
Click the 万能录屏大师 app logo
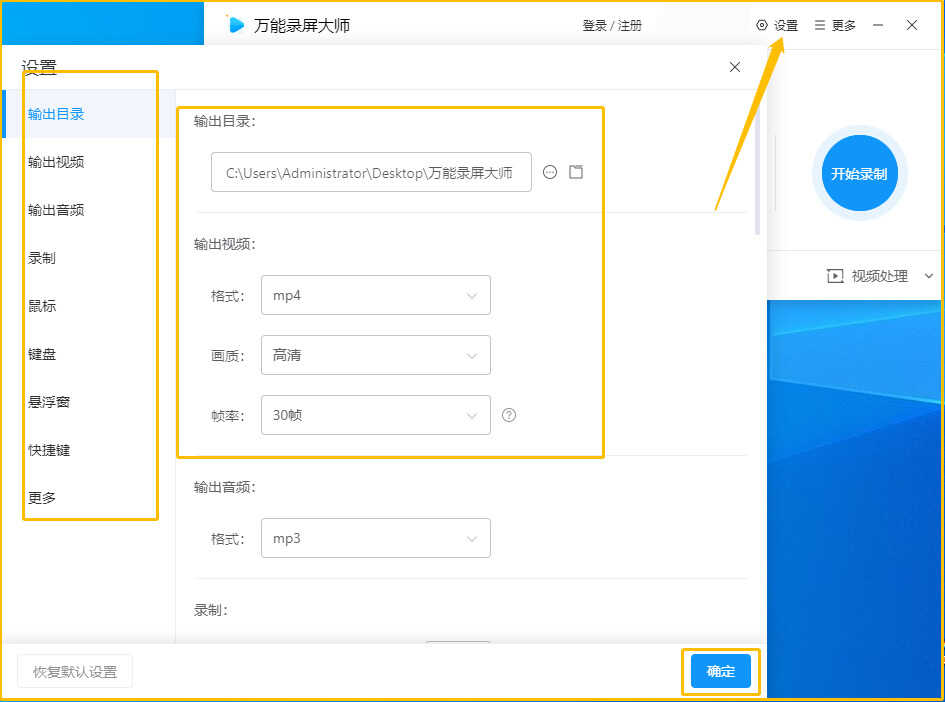pyautogui.click(x=236, y=25)
